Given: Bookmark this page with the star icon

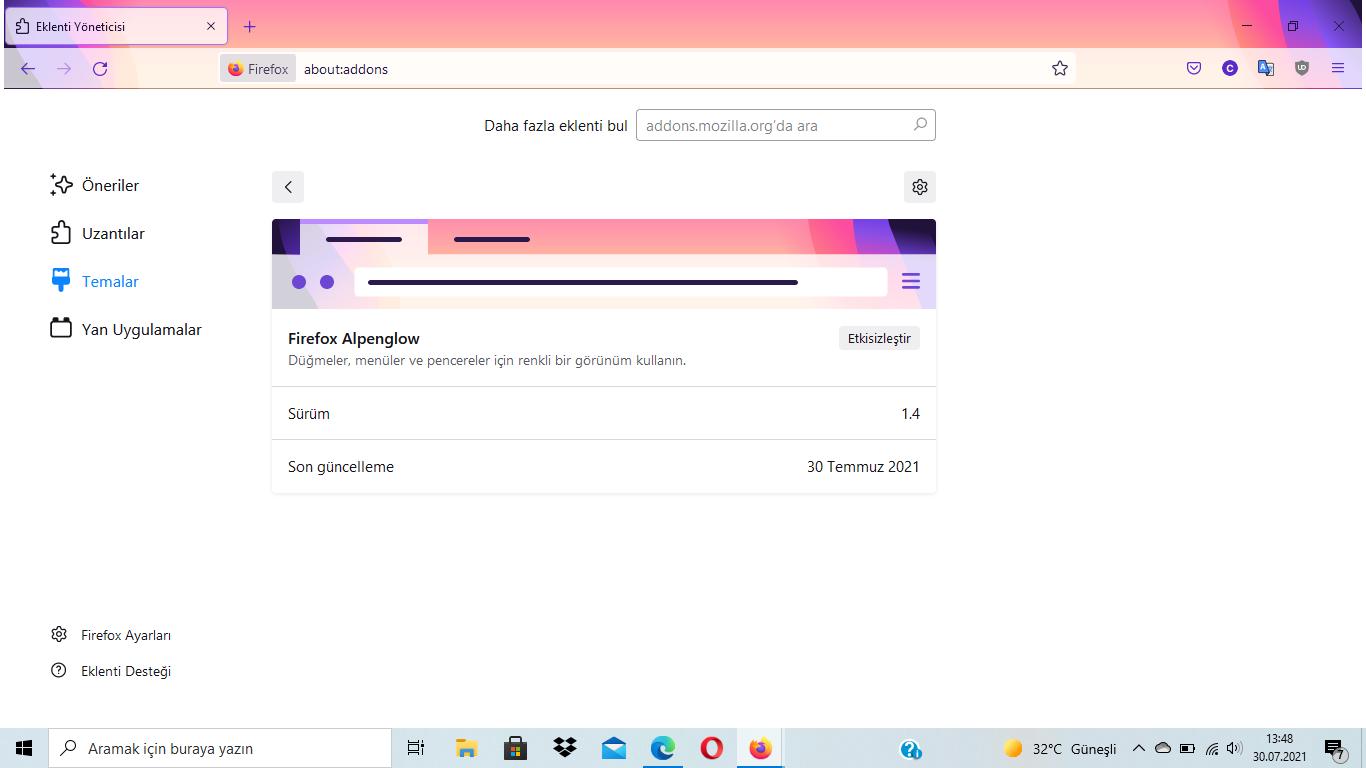Looking at the screenshot, I should click(1060, 69).
